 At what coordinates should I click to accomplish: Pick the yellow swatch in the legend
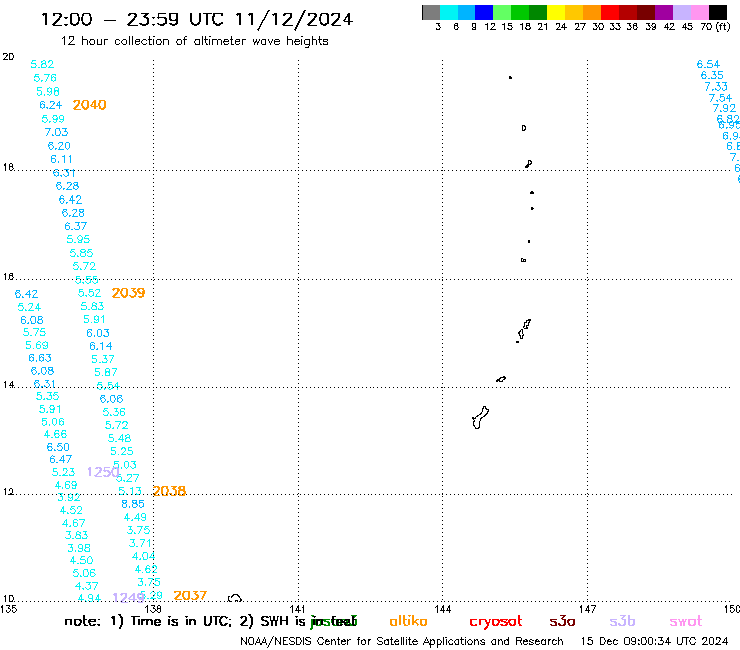pyautogui.click(x=556, y=12)
